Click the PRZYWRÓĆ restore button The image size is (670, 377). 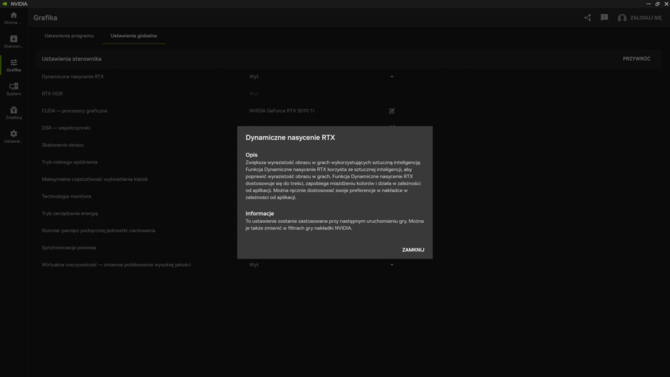point(636,59)
